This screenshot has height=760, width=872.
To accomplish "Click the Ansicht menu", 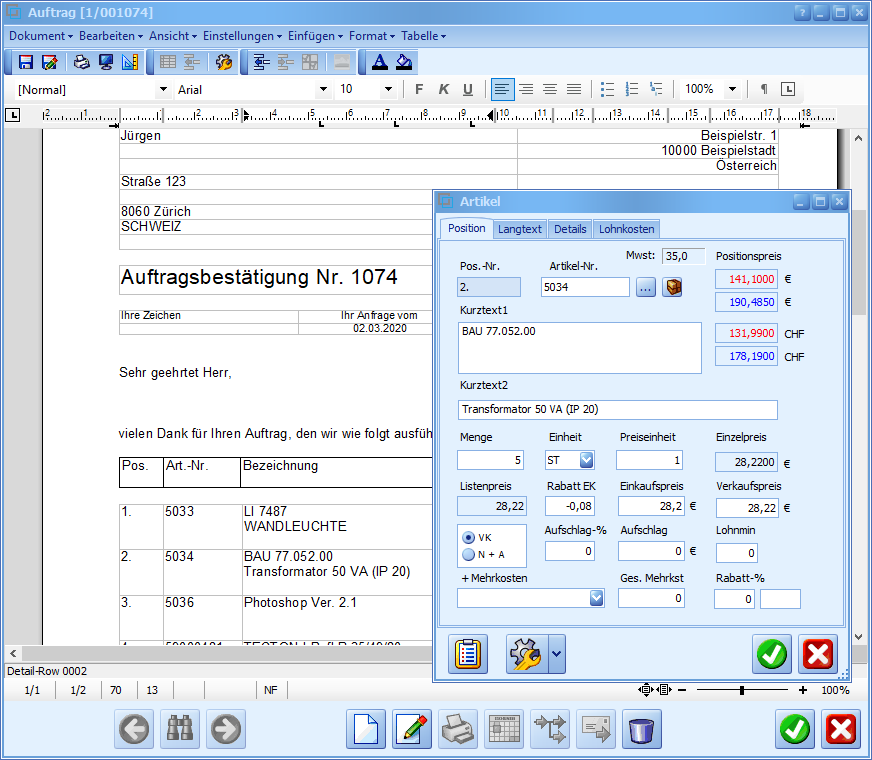I will pyautogui.click(x=173, y=36).
